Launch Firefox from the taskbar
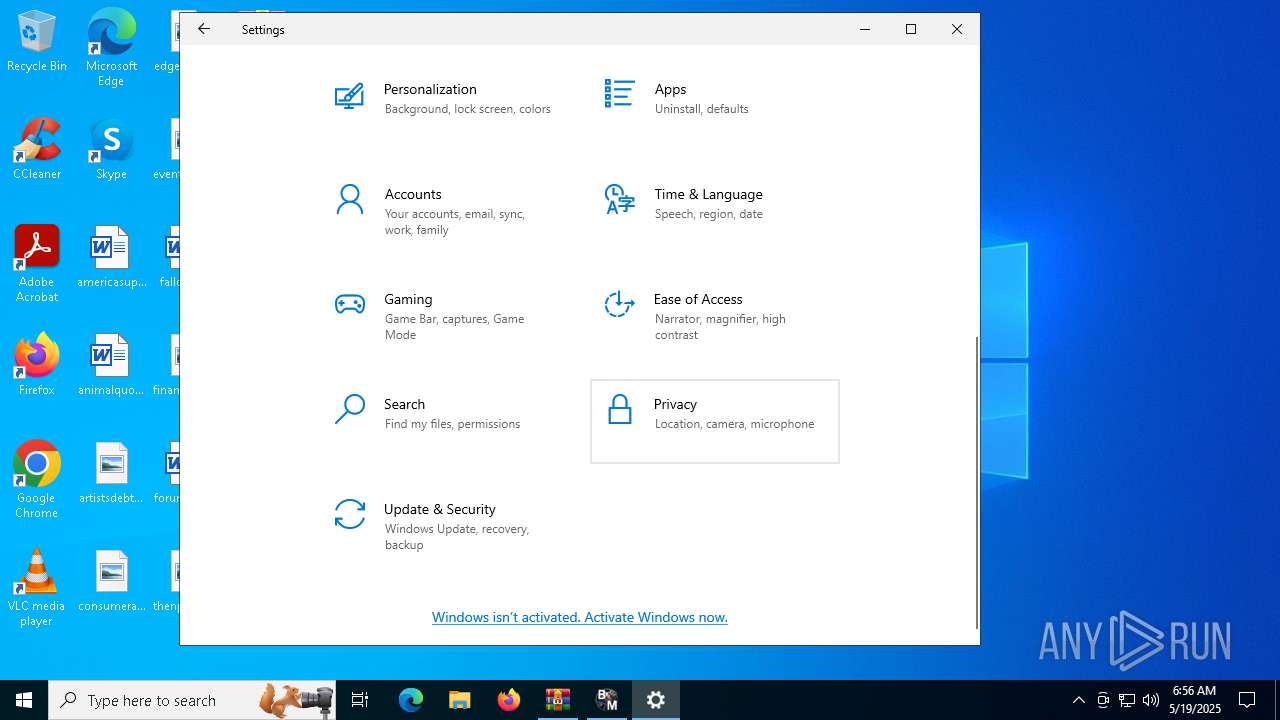This screenshot has height=720, width=1280. [x=509, y=700]
